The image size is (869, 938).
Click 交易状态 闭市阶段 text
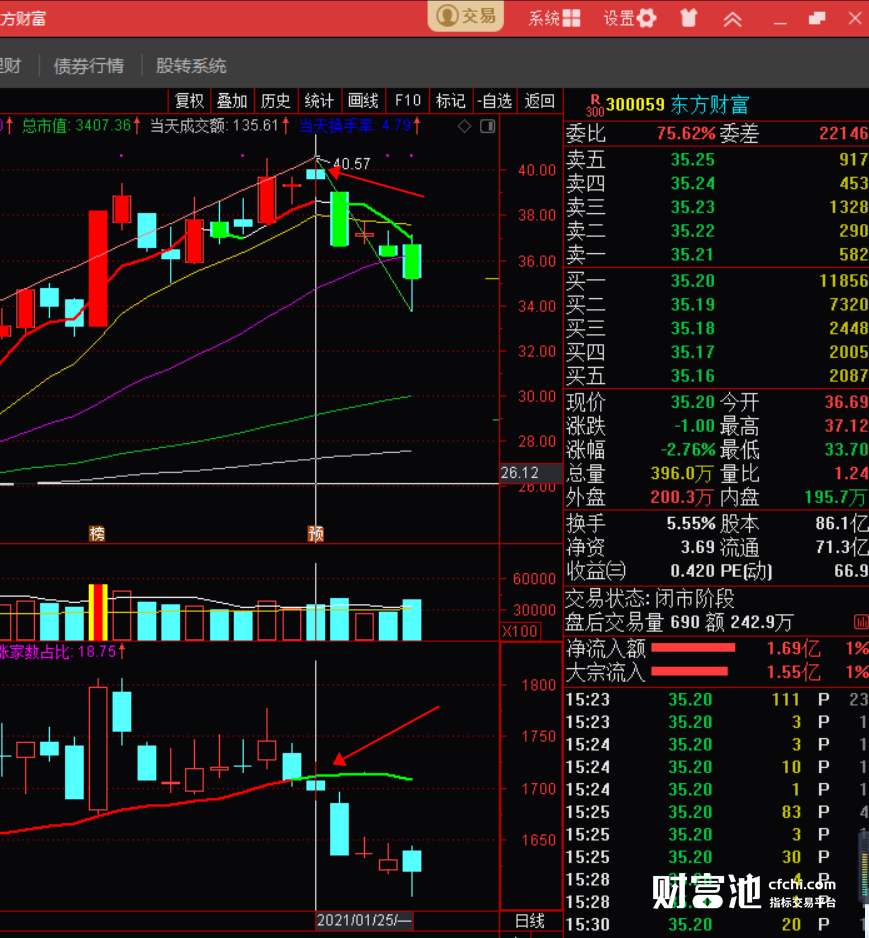[650, 598]
